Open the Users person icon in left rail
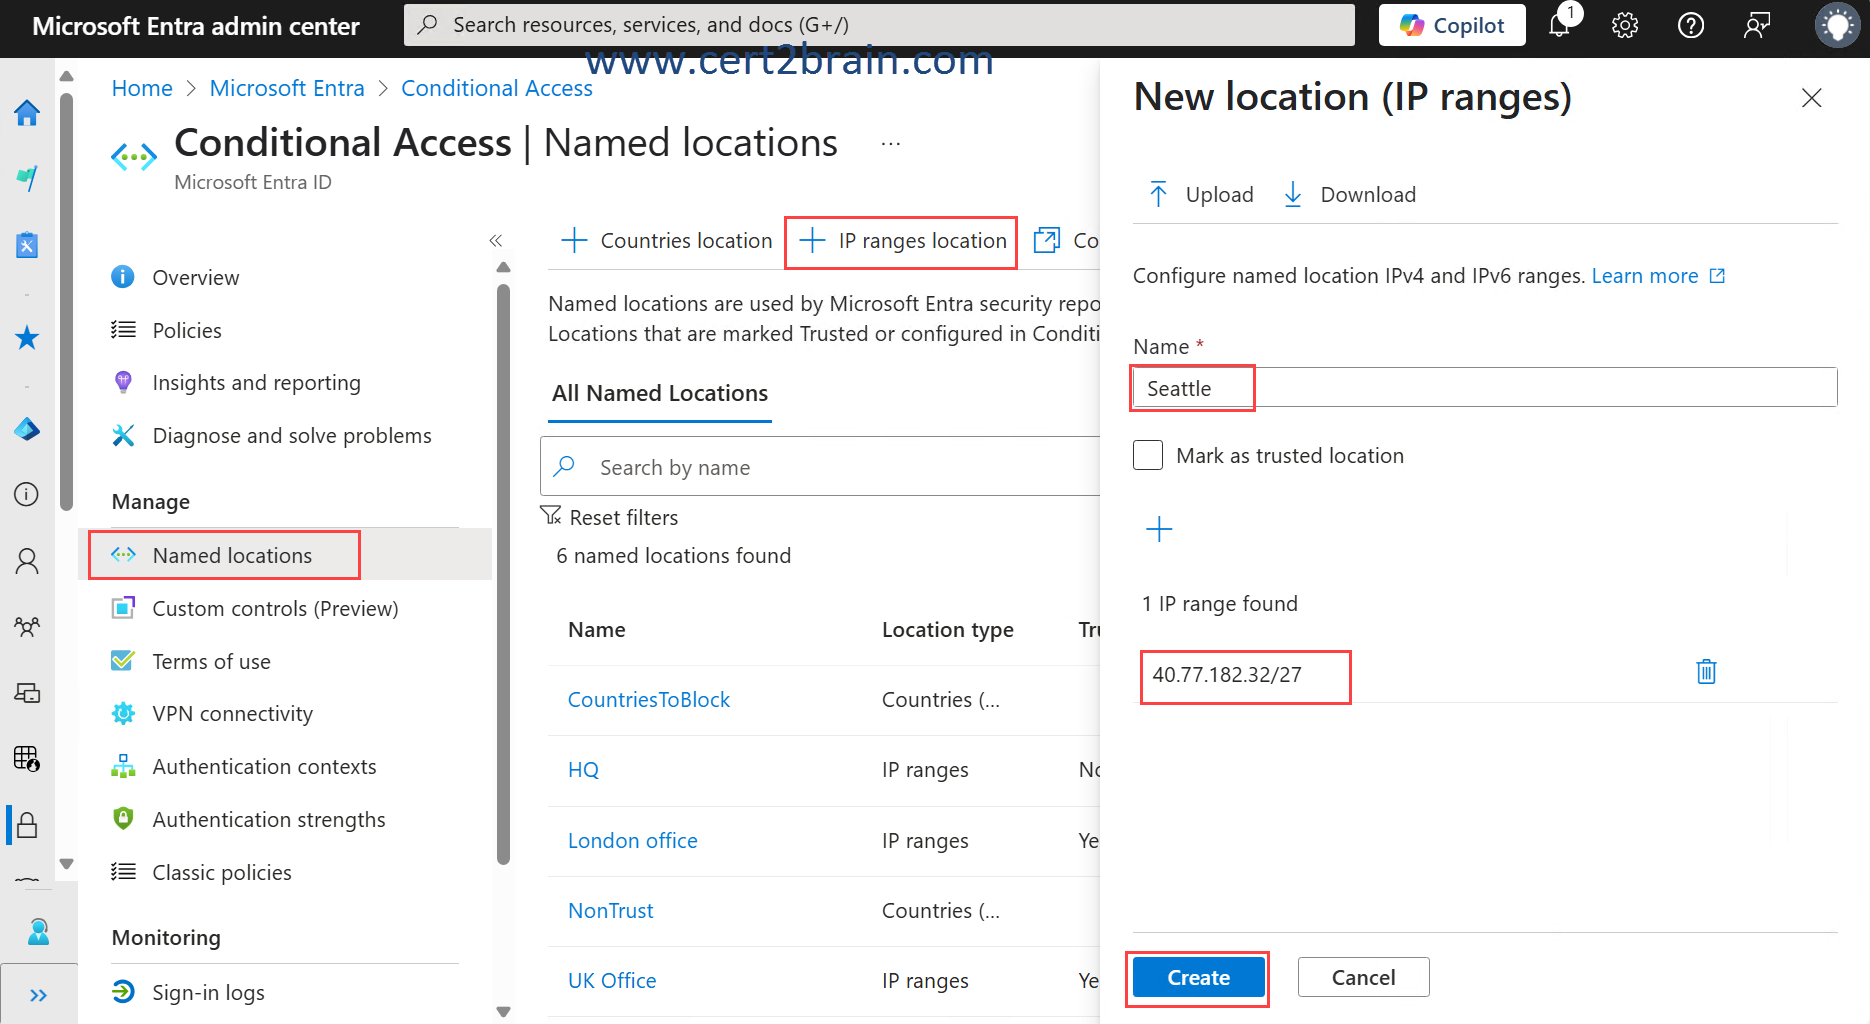This screenshot has width=1870, height=1024. [x=27, y=561]
